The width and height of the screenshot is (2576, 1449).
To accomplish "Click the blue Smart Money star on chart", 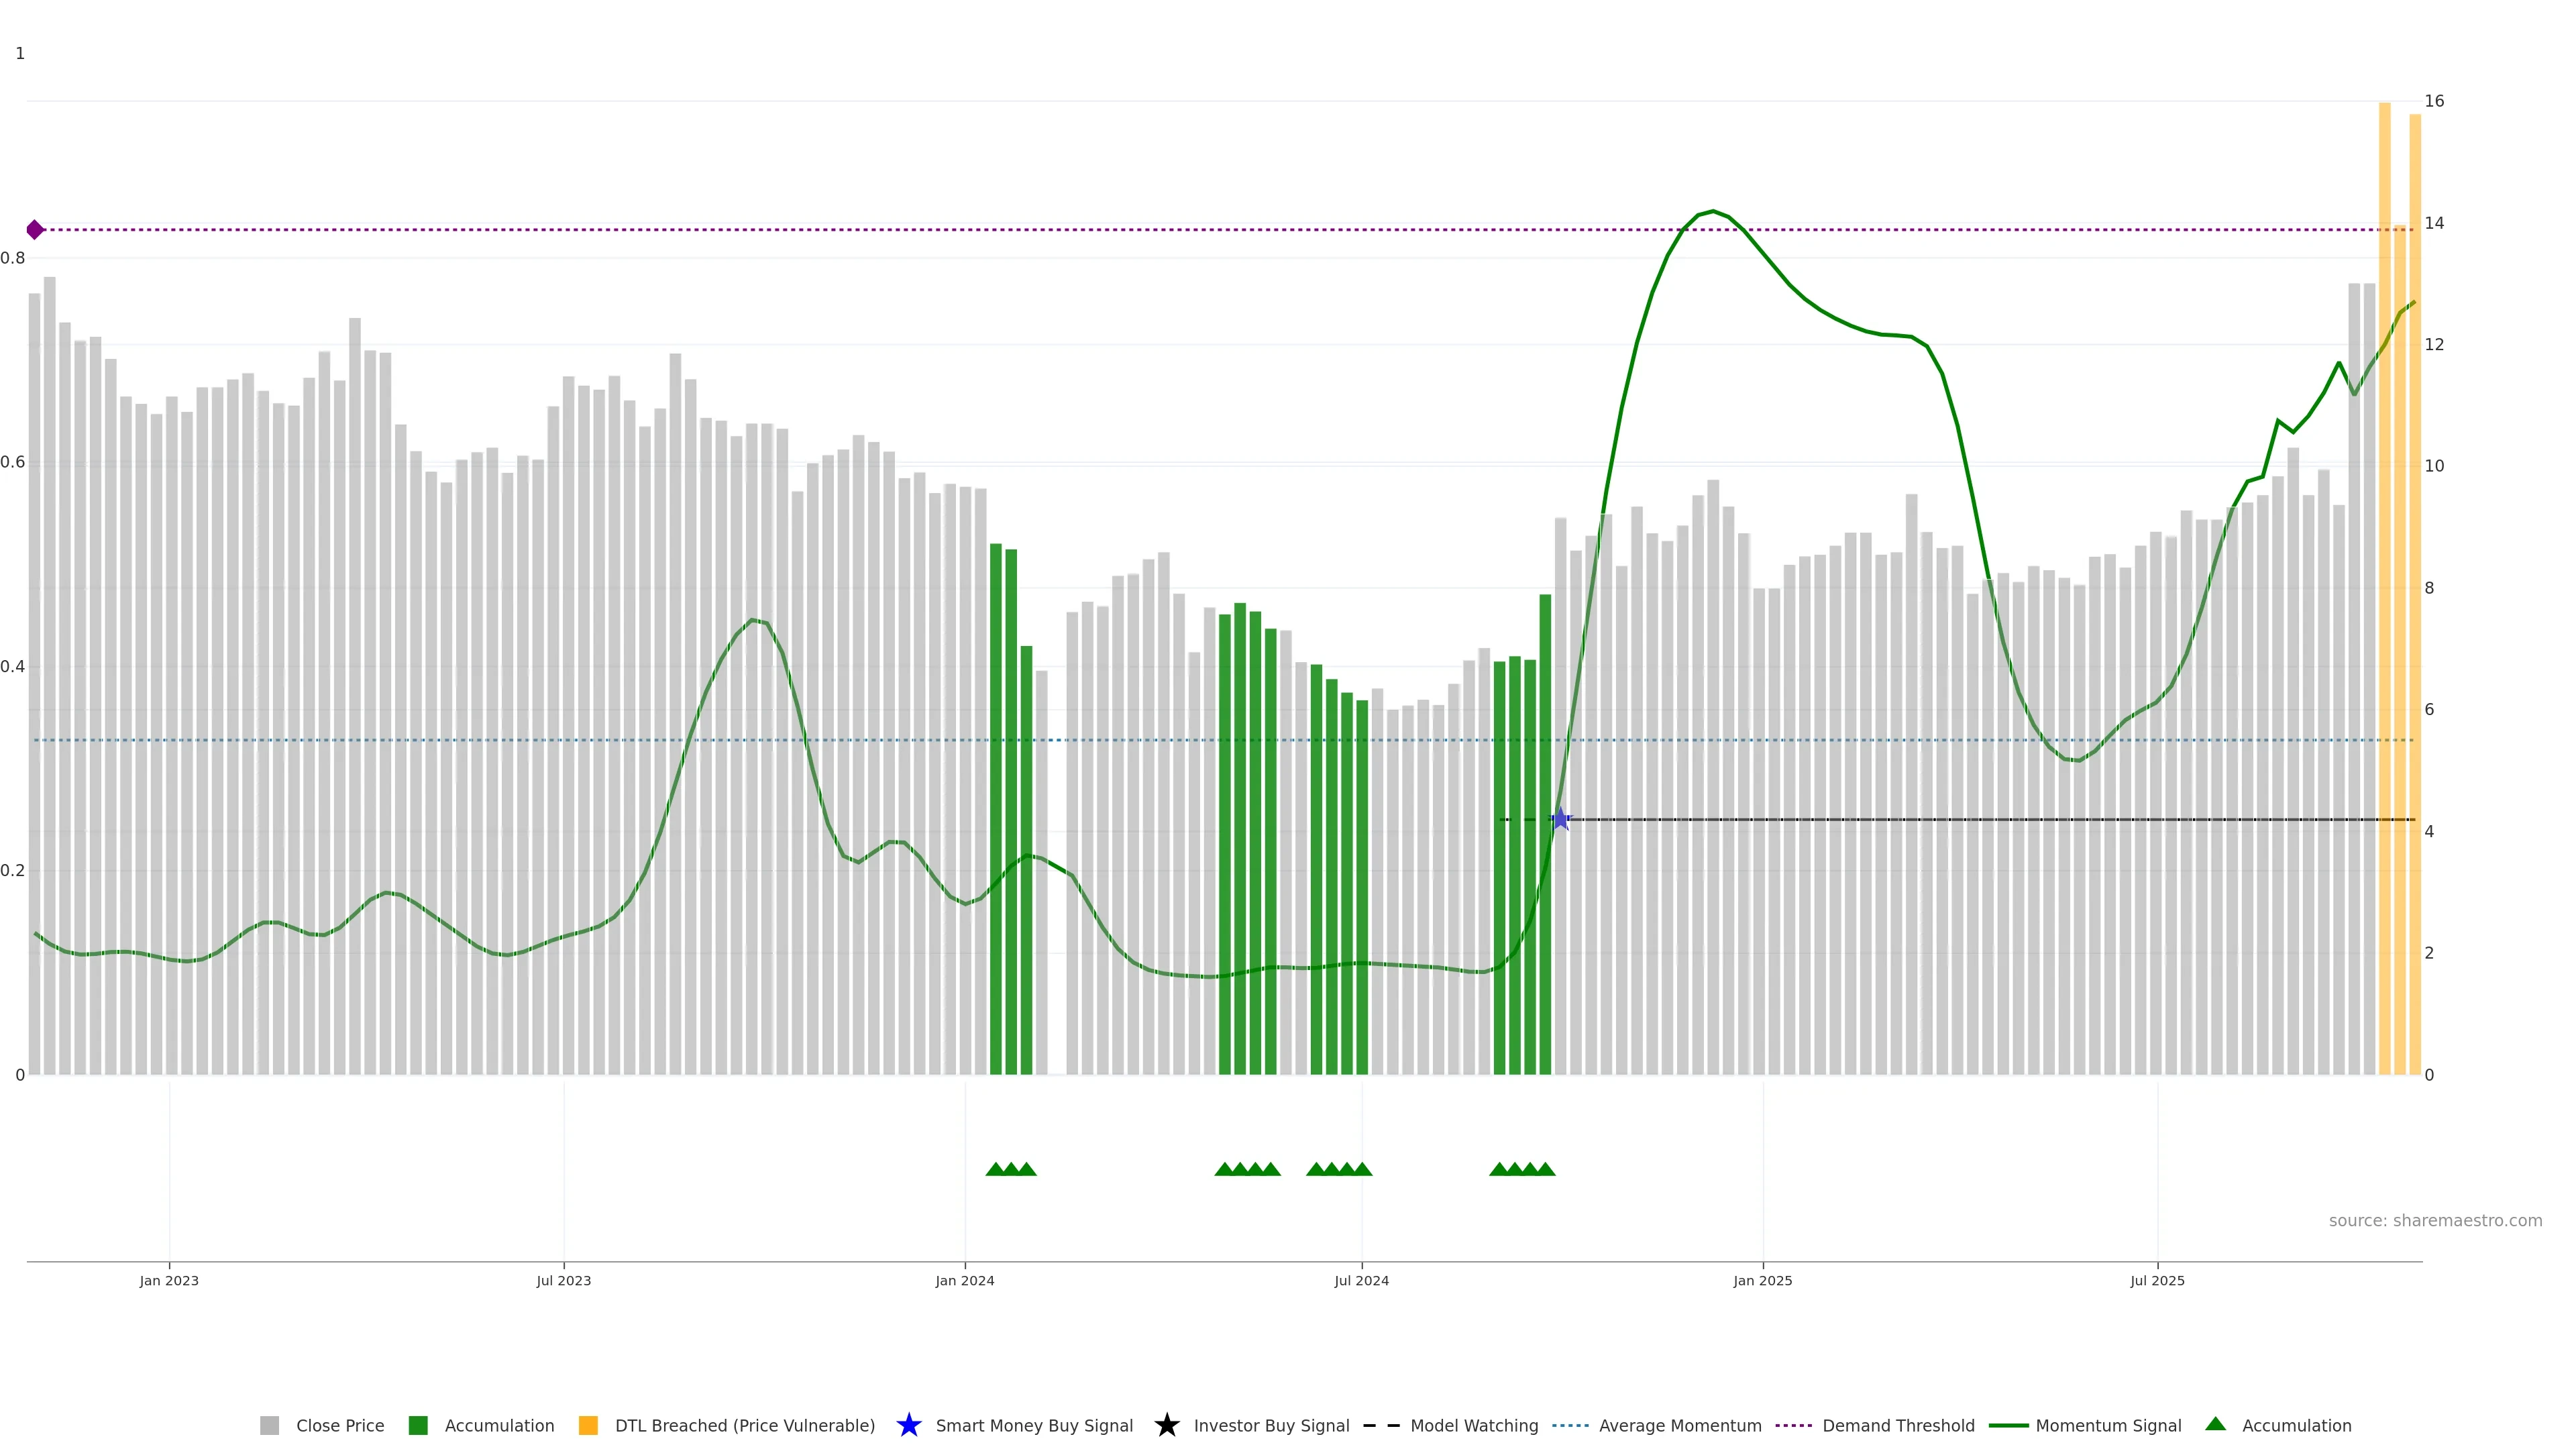I will pyautogui.click(x=1560, y=819).
